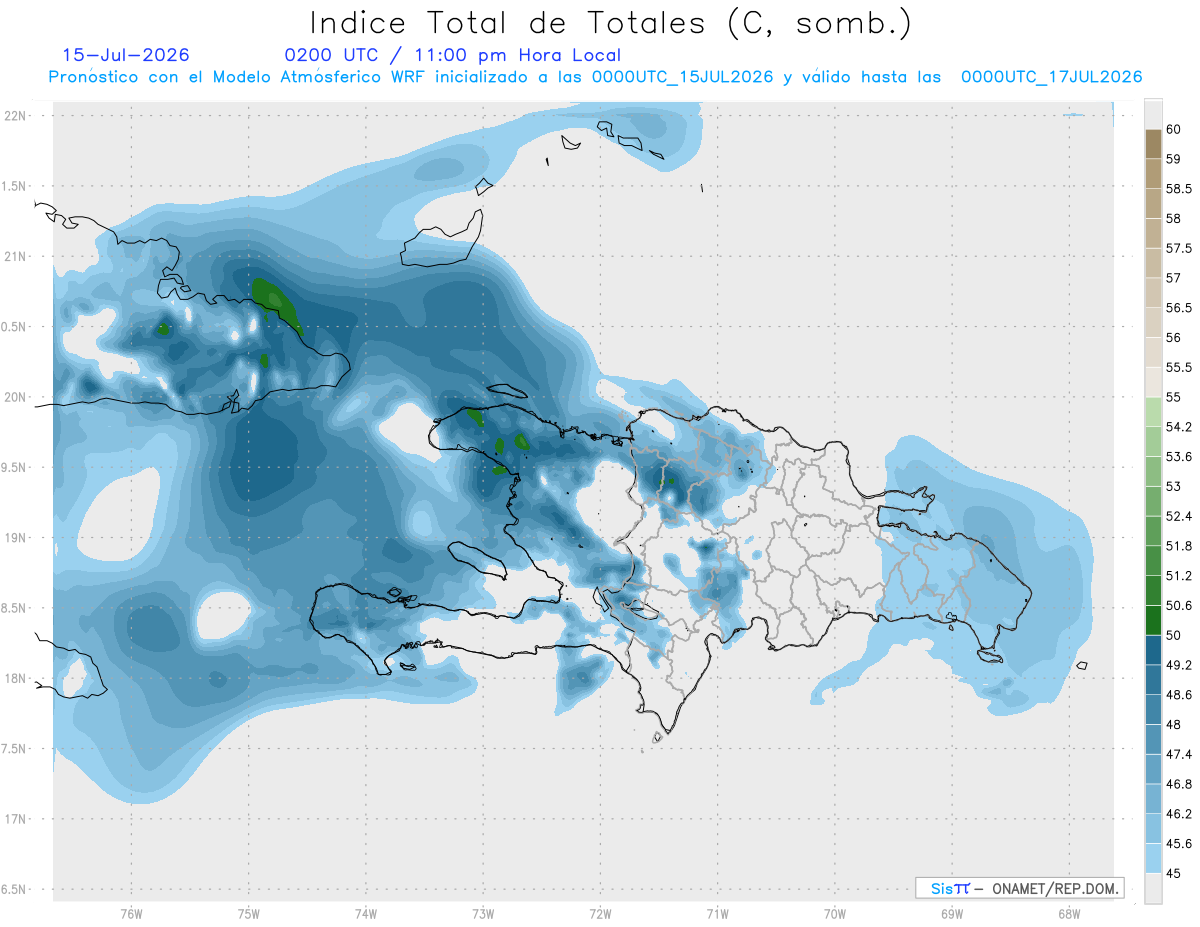Viewport: 1200px width, 927px height.
Task: Click the color scale value '50'
Action: 1173,635
